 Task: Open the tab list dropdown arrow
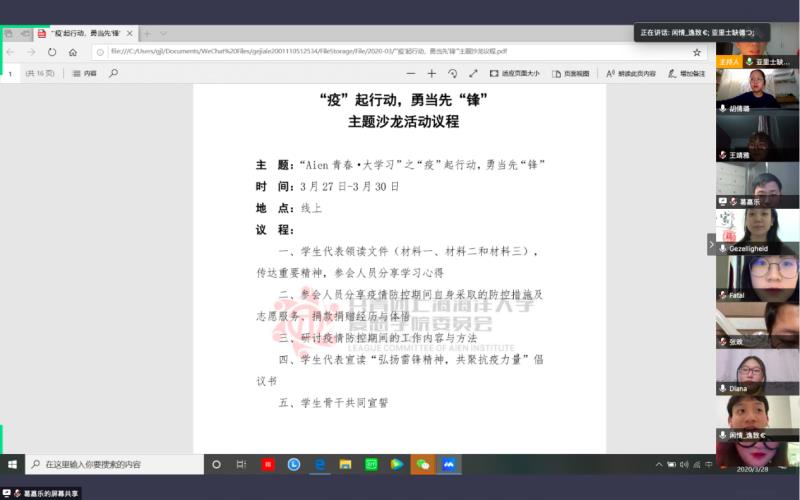point(164,33)
